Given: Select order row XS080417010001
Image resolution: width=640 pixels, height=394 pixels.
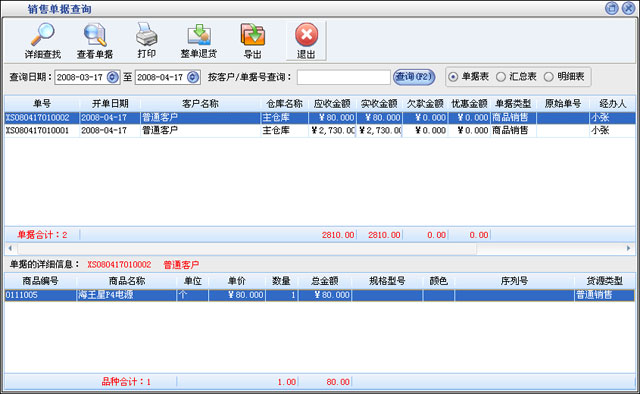Looking at the screenshot, I should pos(320,131).
